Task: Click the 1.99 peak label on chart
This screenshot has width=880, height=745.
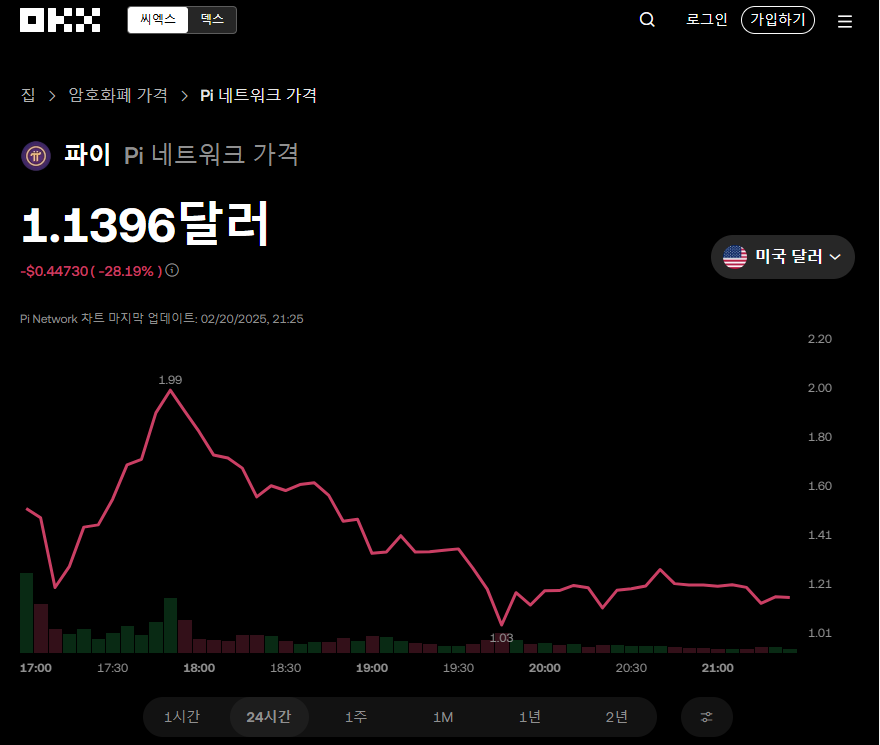Action: [170, 380]
